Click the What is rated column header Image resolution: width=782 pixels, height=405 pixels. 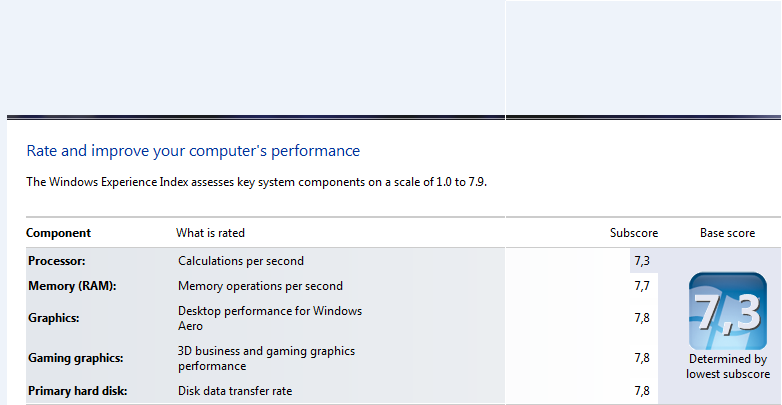[x=210, y=233]
